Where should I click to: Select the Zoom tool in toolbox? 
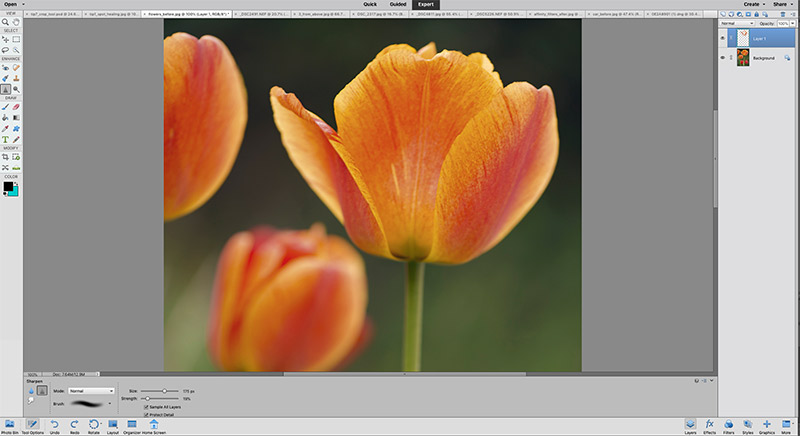coord(5,22)
